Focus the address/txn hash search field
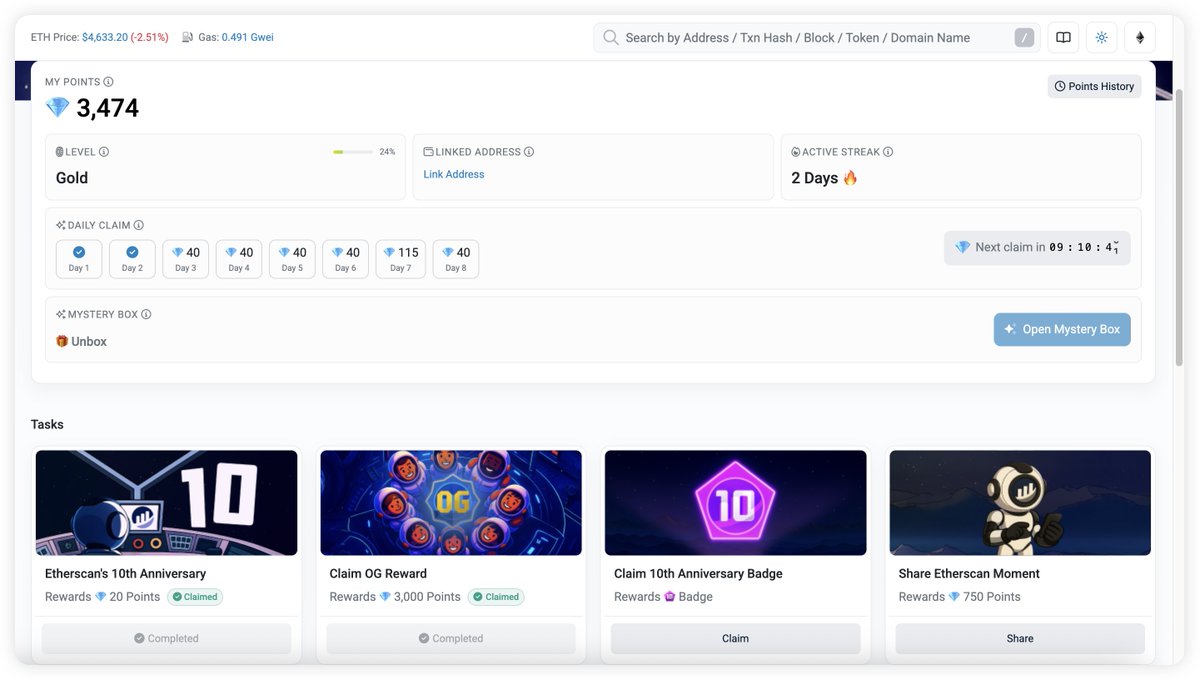 coord(817,38)
